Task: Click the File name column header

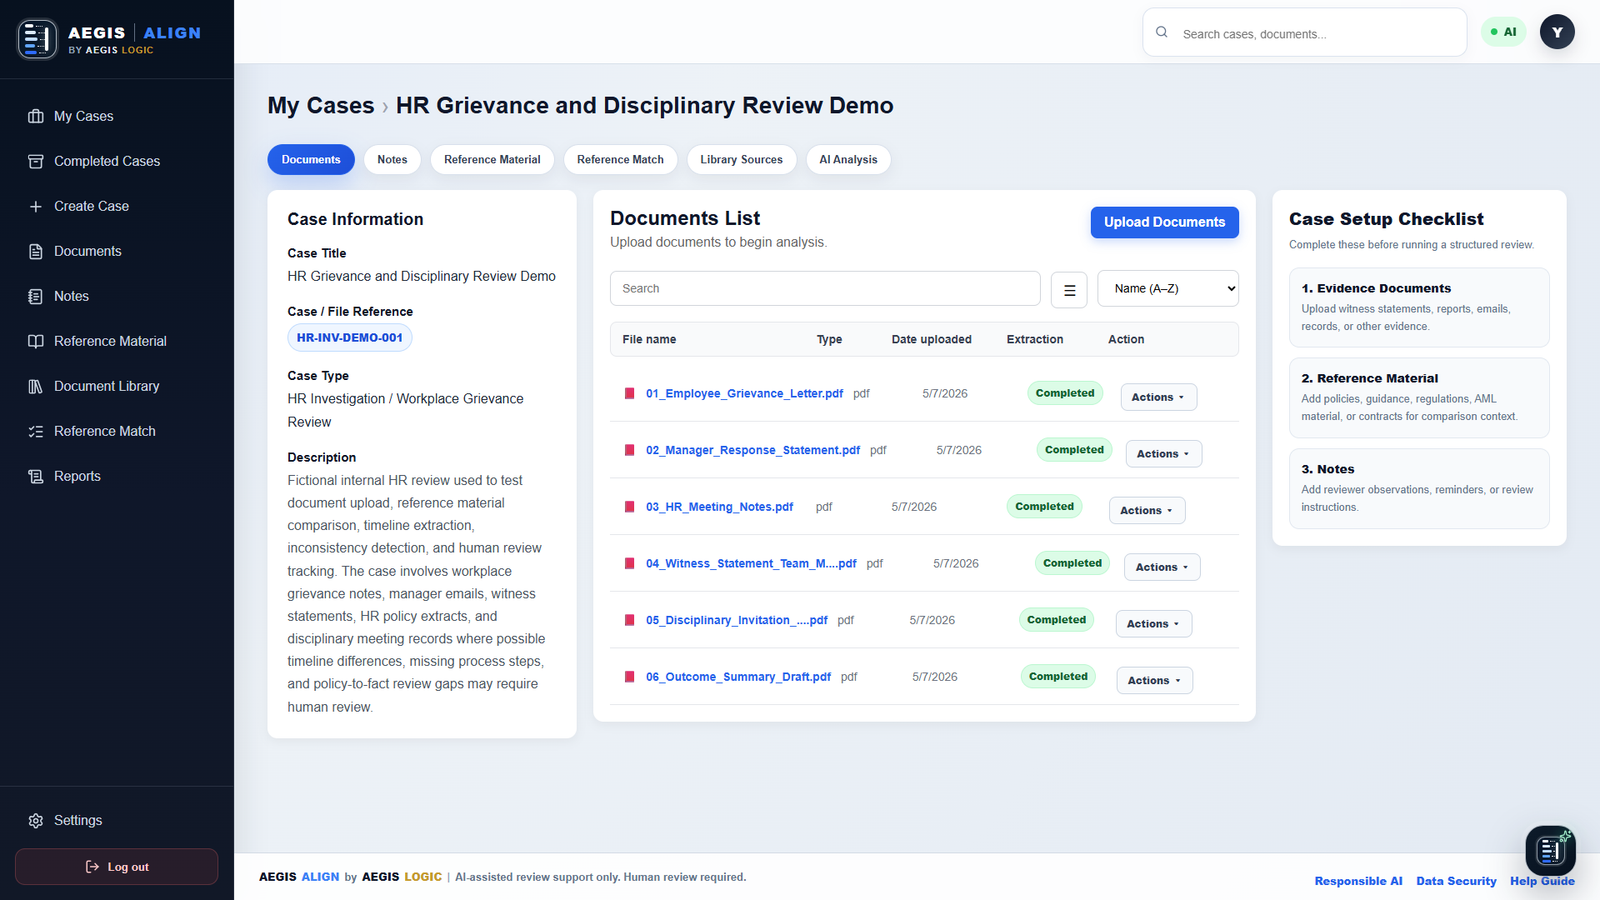Action: (x=649, y=340)
